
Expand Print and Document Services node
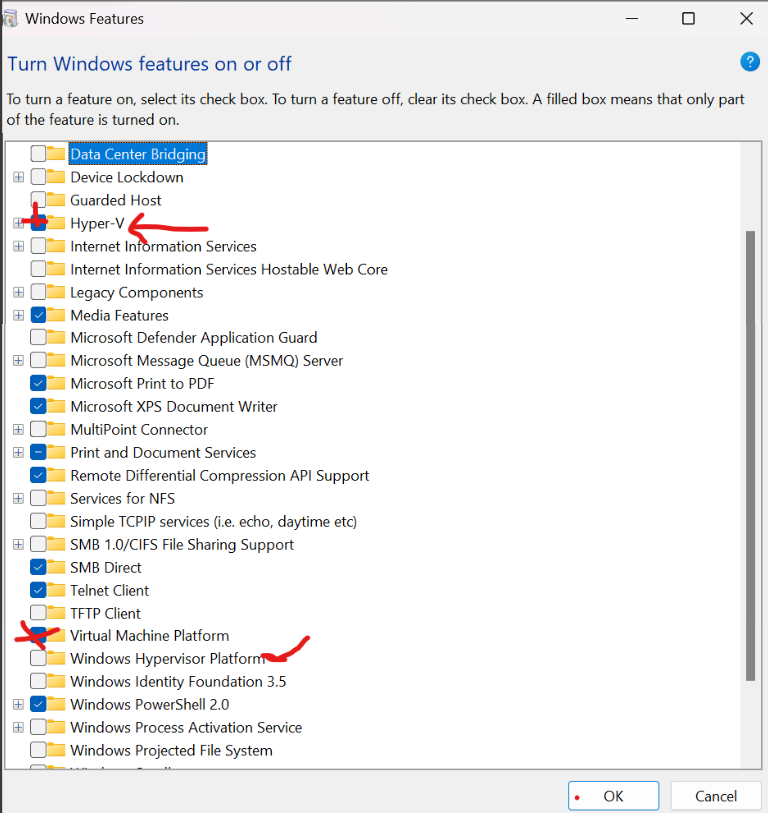[x=18, y=452]
